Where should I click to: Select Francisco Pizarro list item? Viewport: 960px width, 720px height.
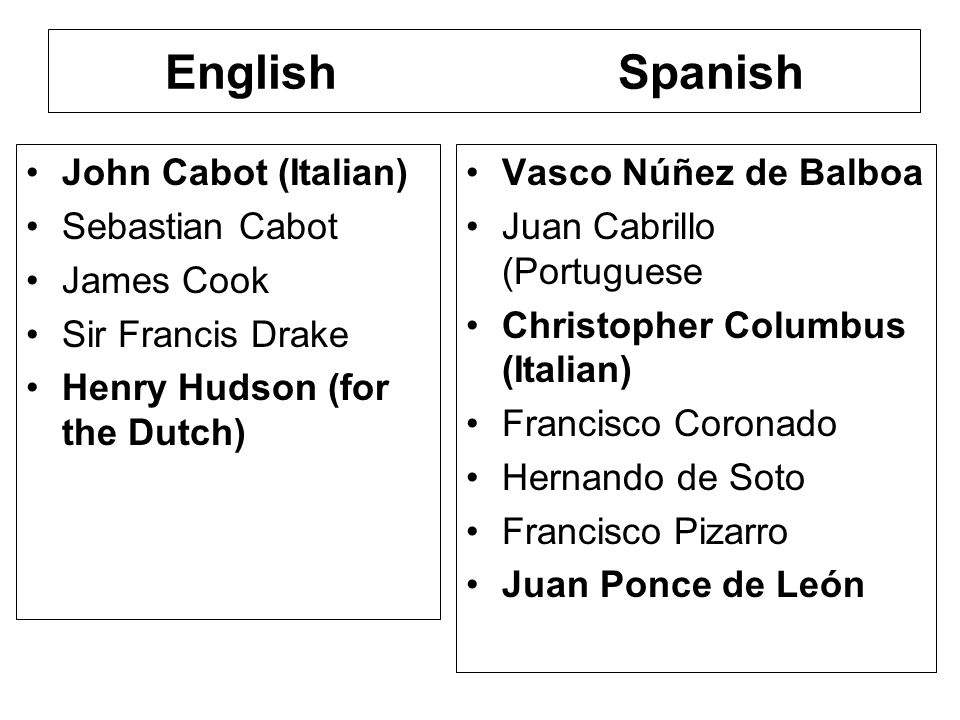645,531
